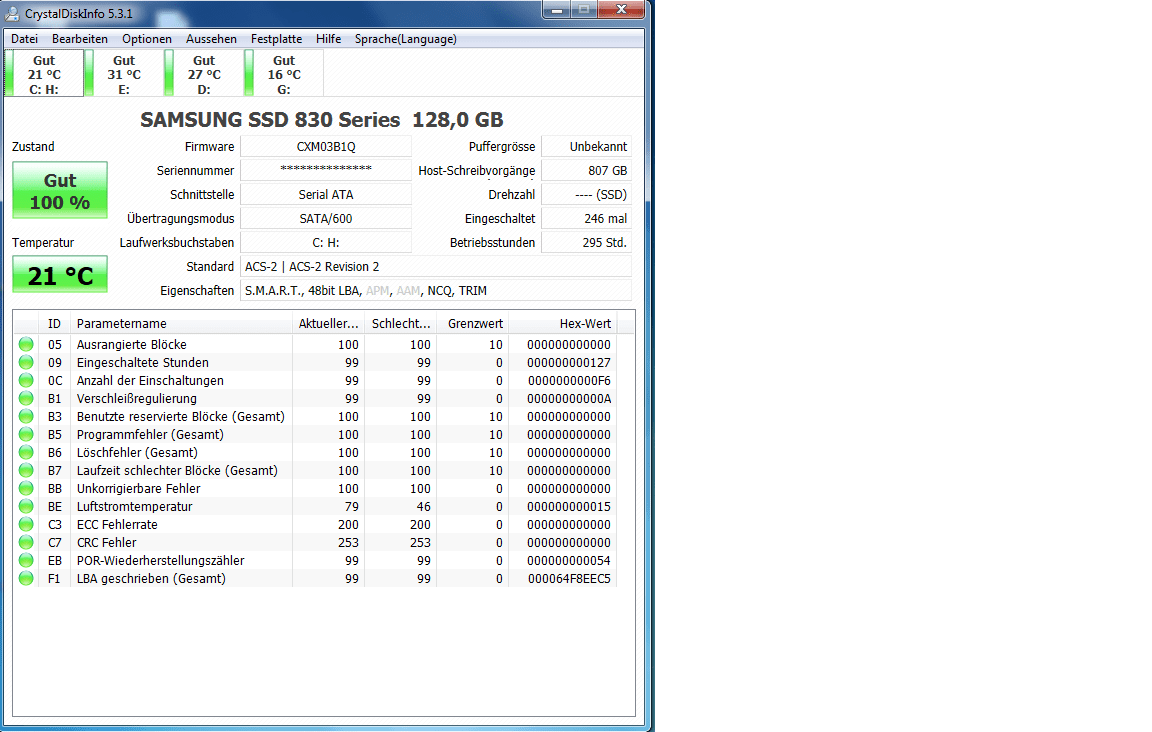Click status circle for Löschfehler (Gesamt)
The height and width of the screenshot is (732, 1152).
[x=26, y=452]
